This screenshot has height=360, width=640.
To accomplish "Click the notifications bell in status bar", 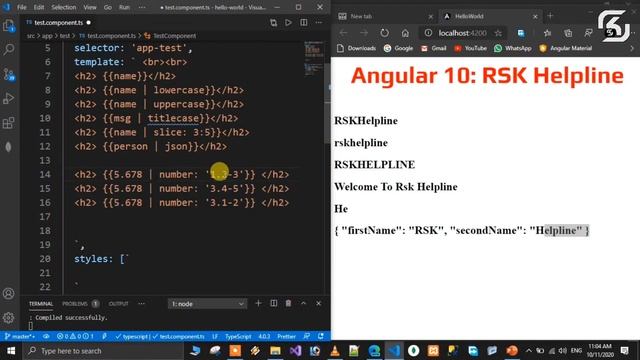I will tap(321, 336).
